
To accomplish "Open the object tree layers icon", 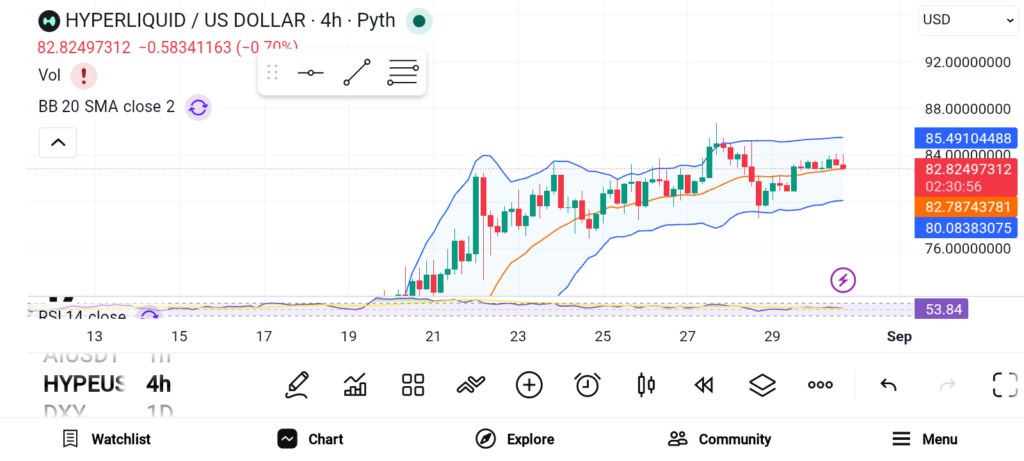I will tap(762, 385).
